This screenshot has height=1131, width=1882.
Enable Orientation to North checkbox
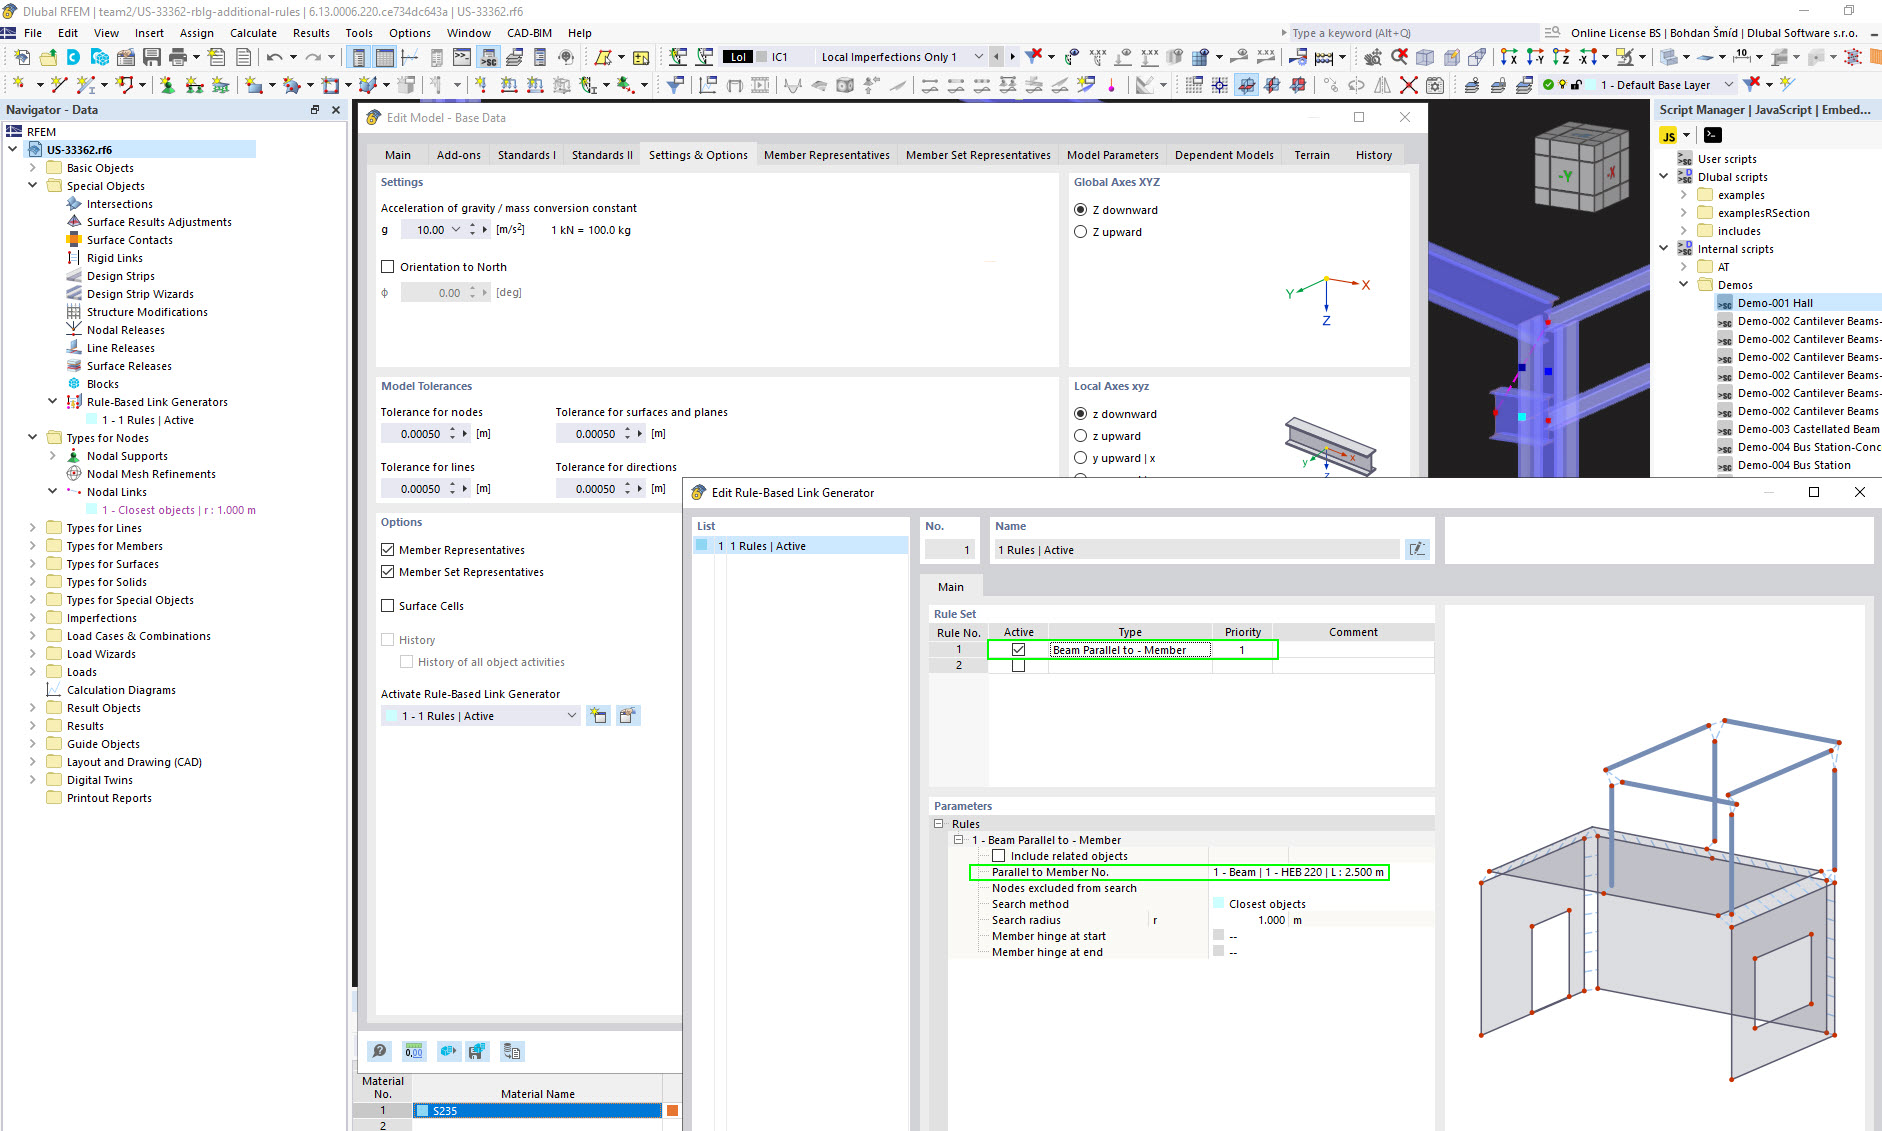388,267
